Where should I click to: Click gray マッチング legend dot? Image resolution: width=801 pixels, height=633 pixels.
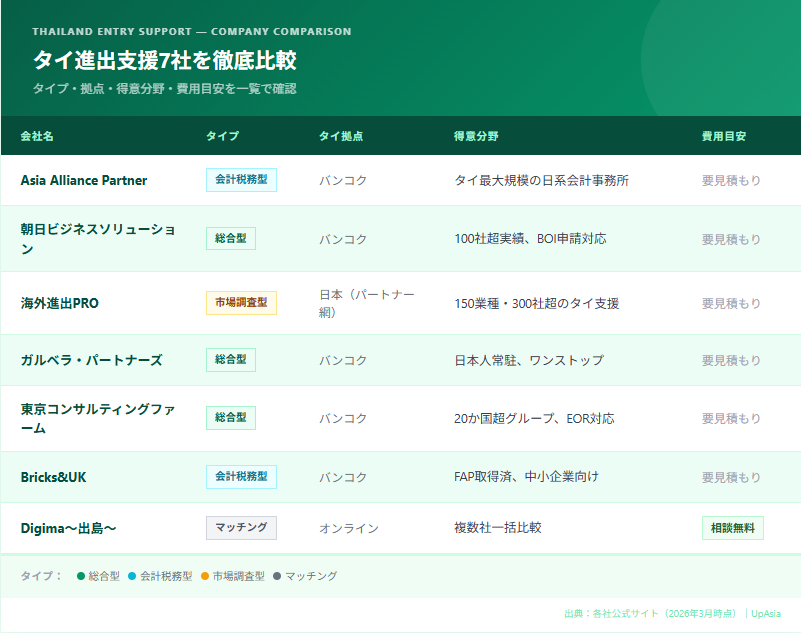pos(277,576)
